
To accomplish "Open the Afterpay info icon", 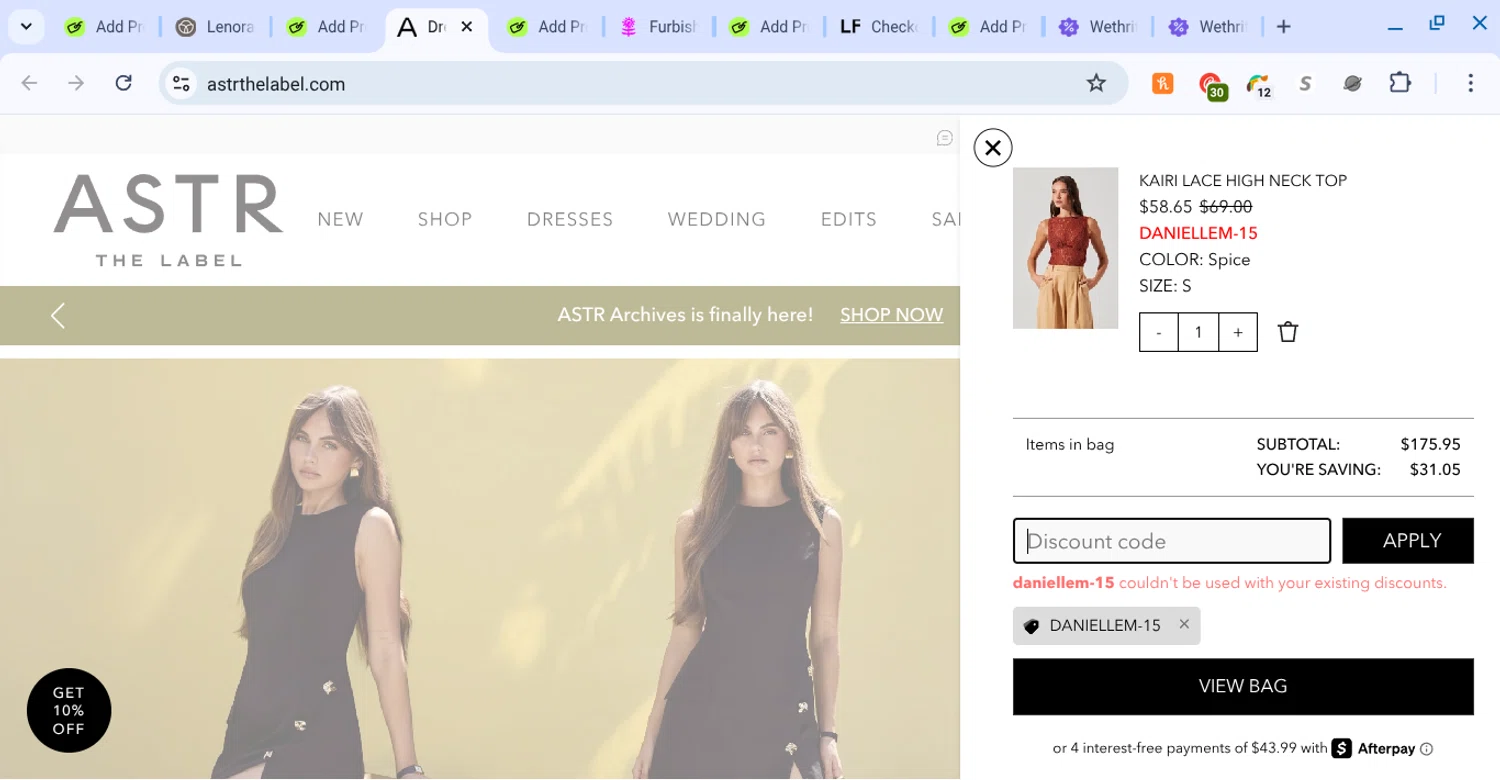I will [1427, 749].
